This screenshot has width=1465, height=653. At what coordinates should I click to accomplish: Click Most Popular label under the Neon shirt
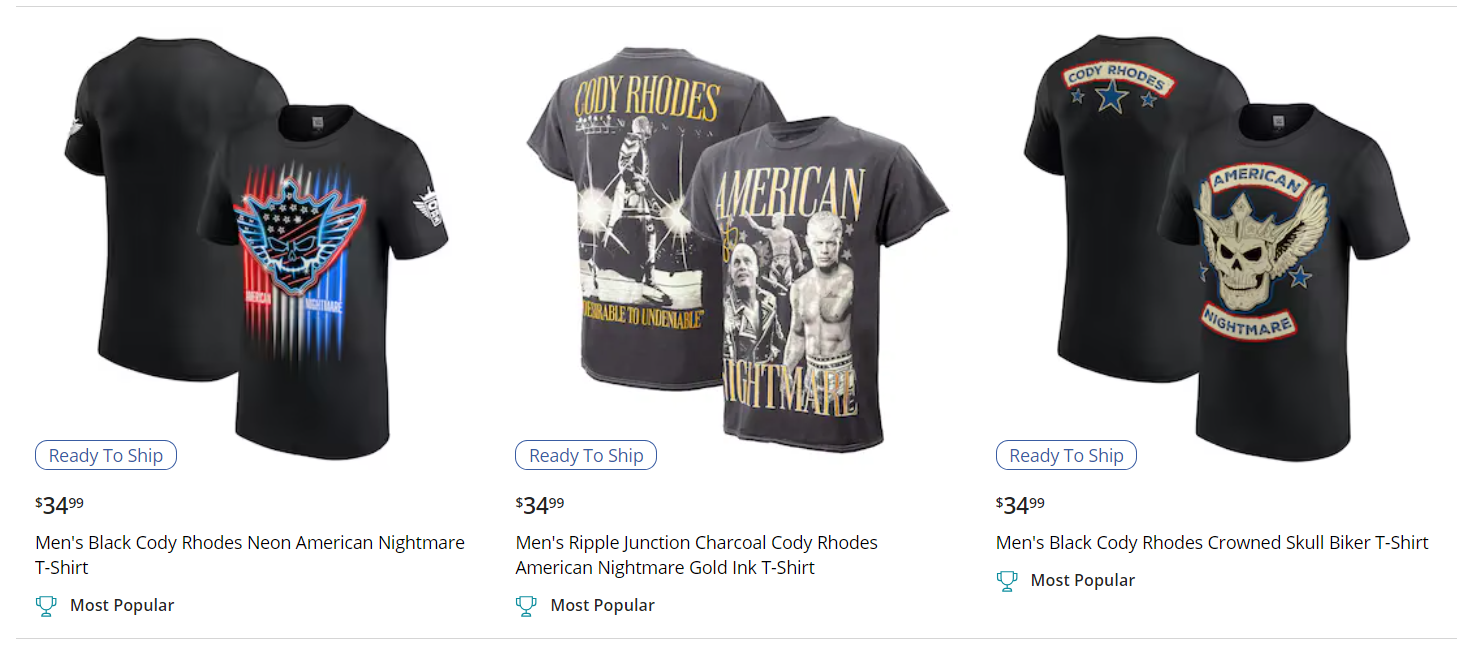(122, 605)
